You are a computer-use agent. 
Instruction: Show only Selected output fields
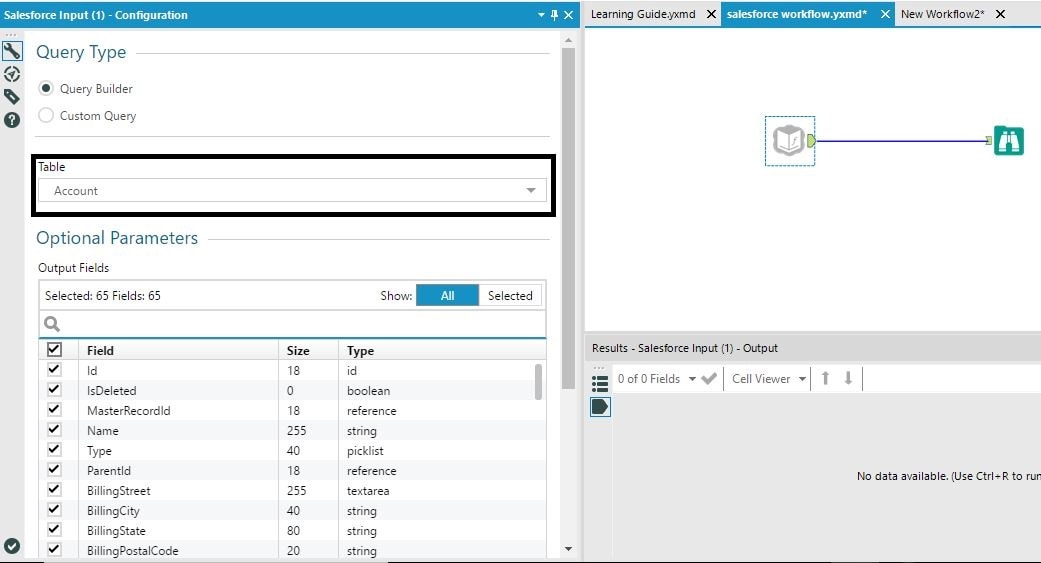[510, 295]
